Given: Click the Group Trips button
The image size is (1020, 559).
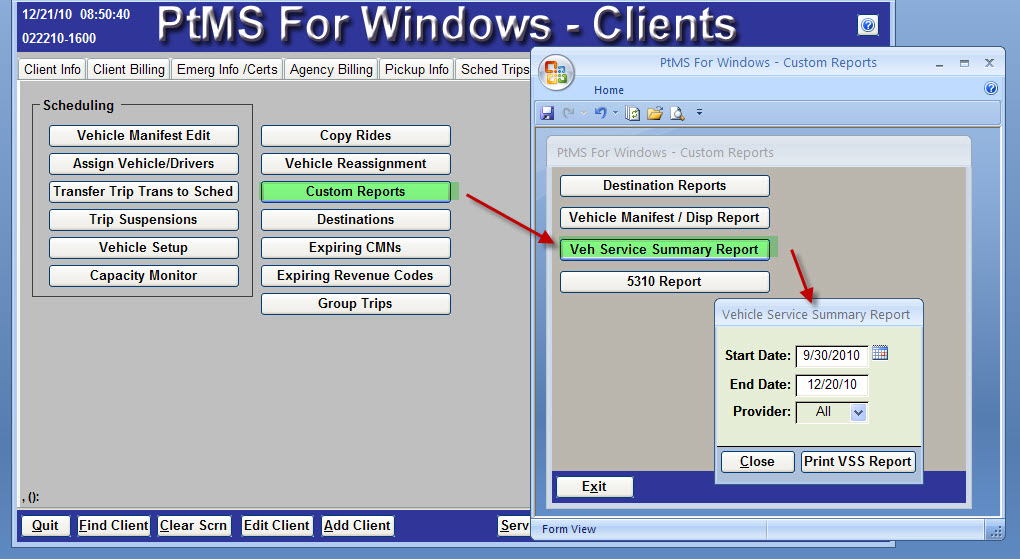Looking at the screenshot, I should click(356, 303).
